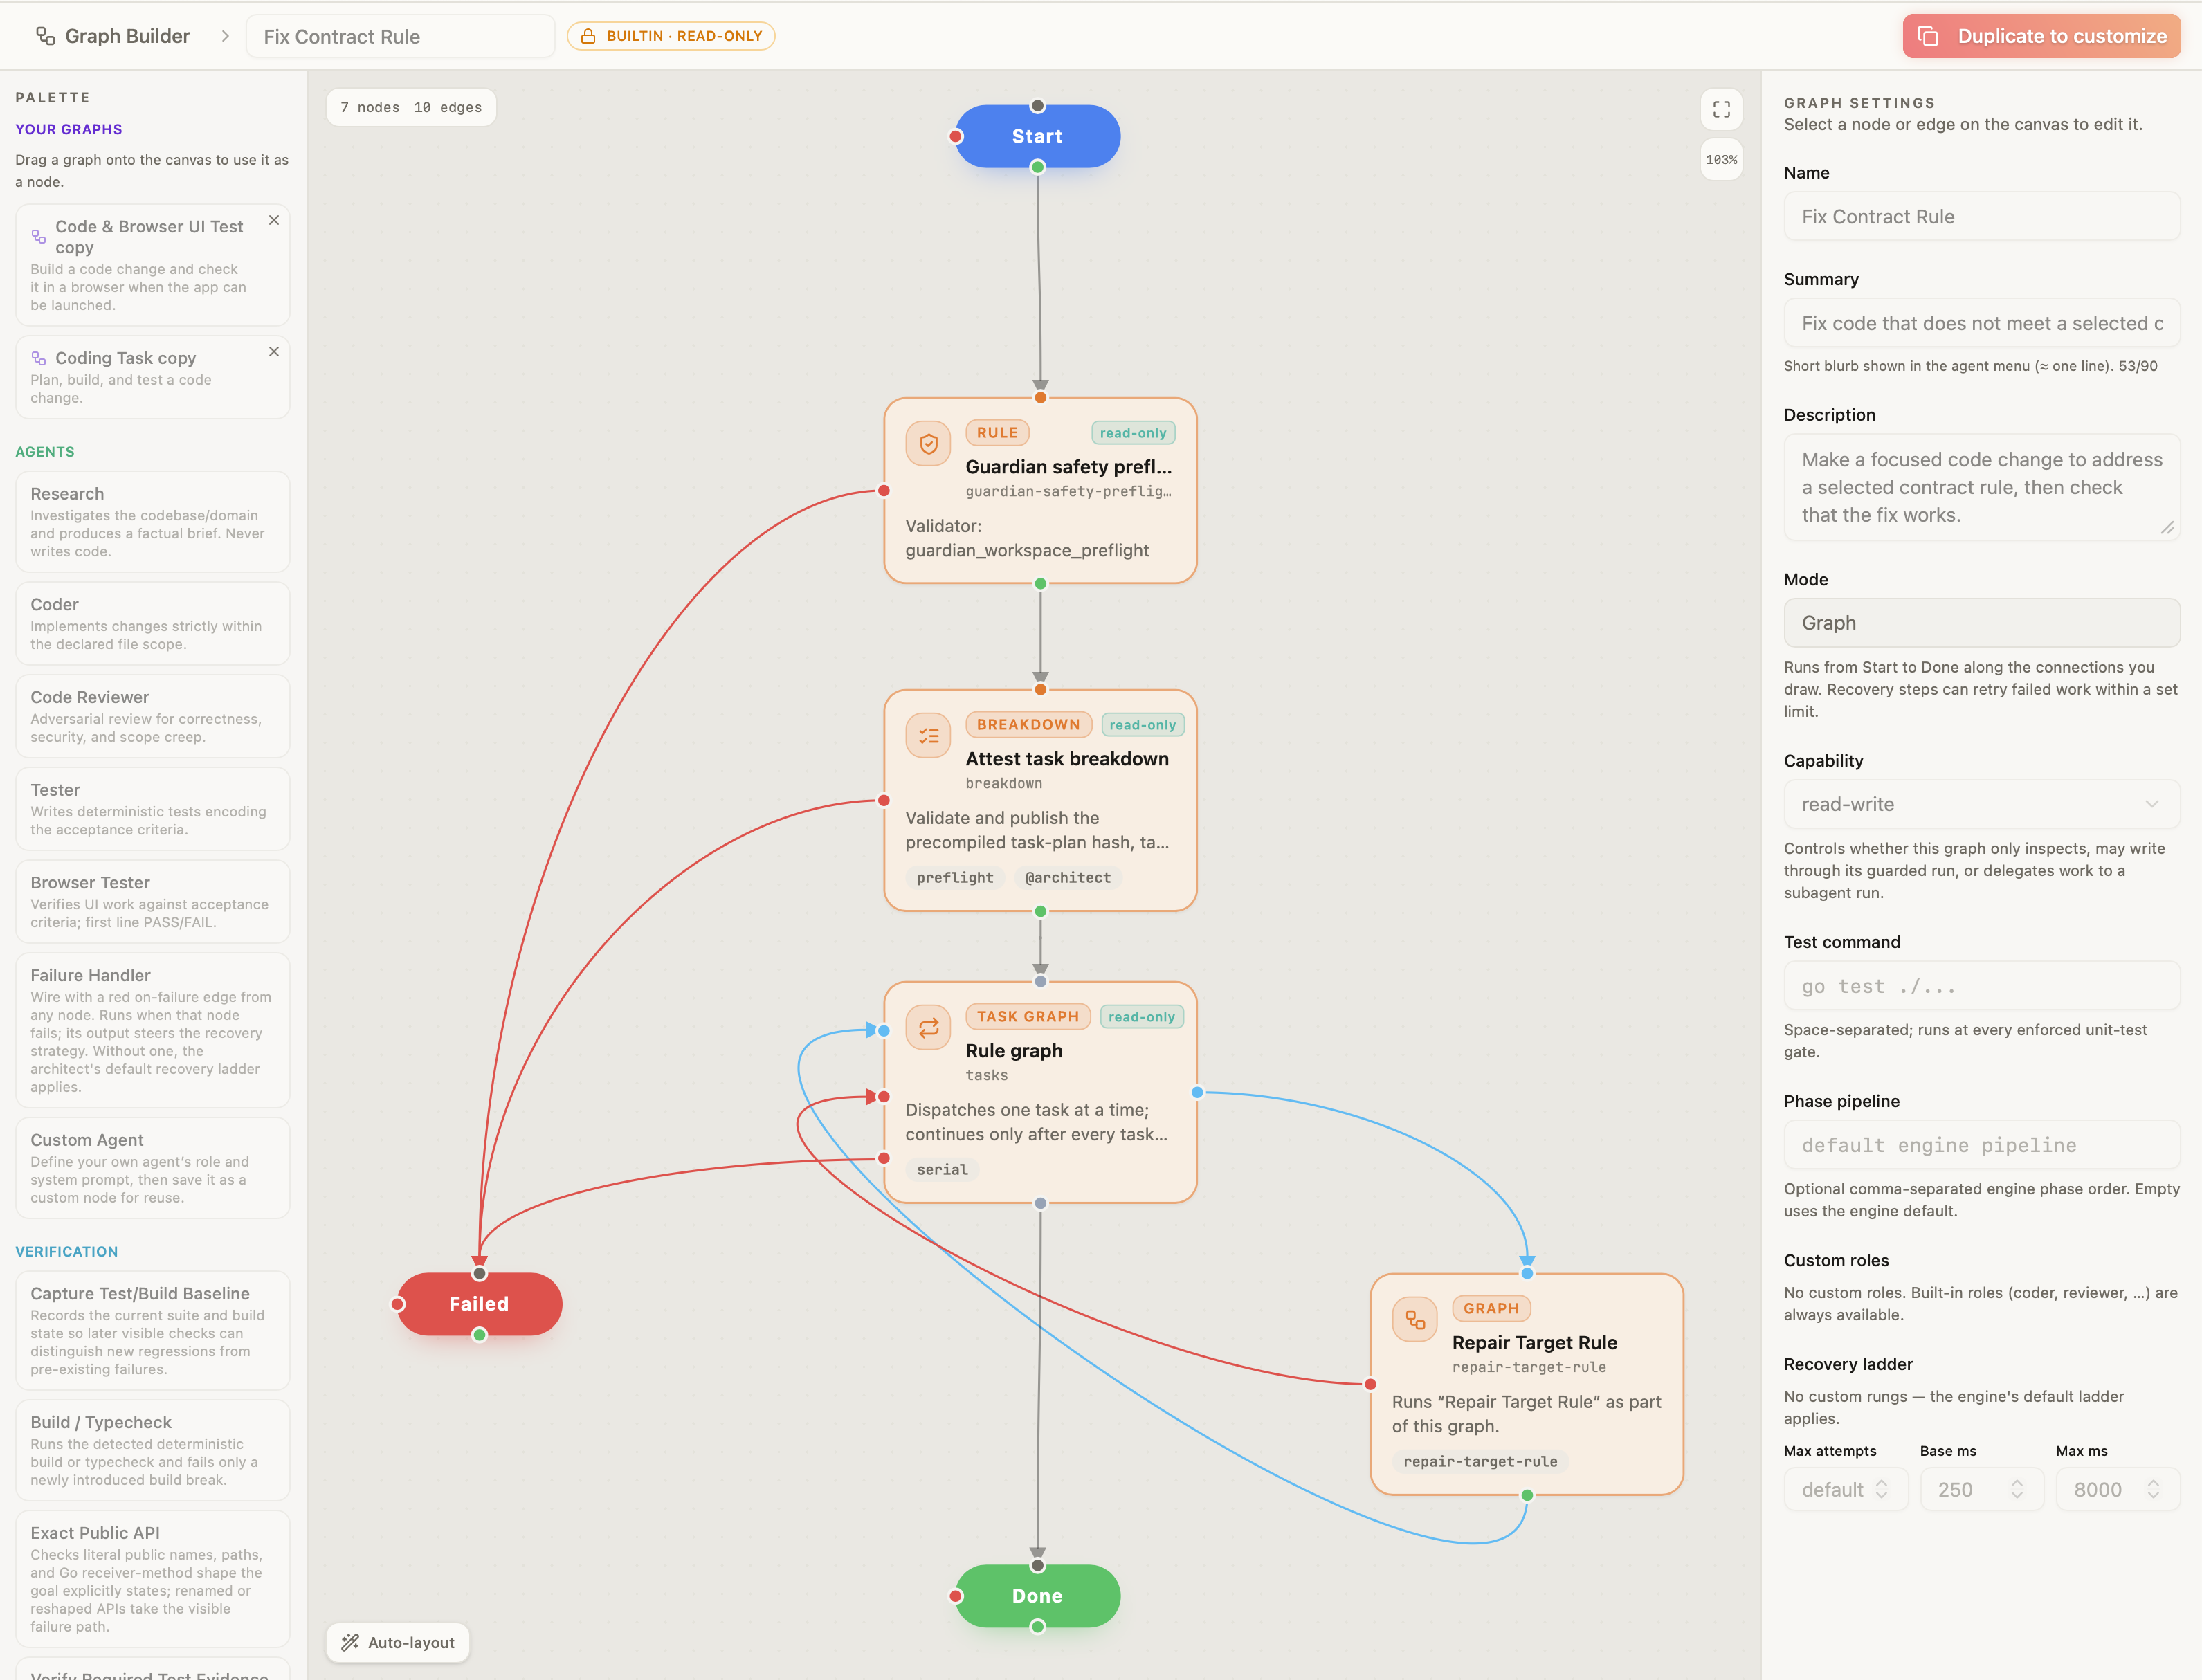
Task: Select the Start node on canvas
Action: click(x=1037, y=136)
